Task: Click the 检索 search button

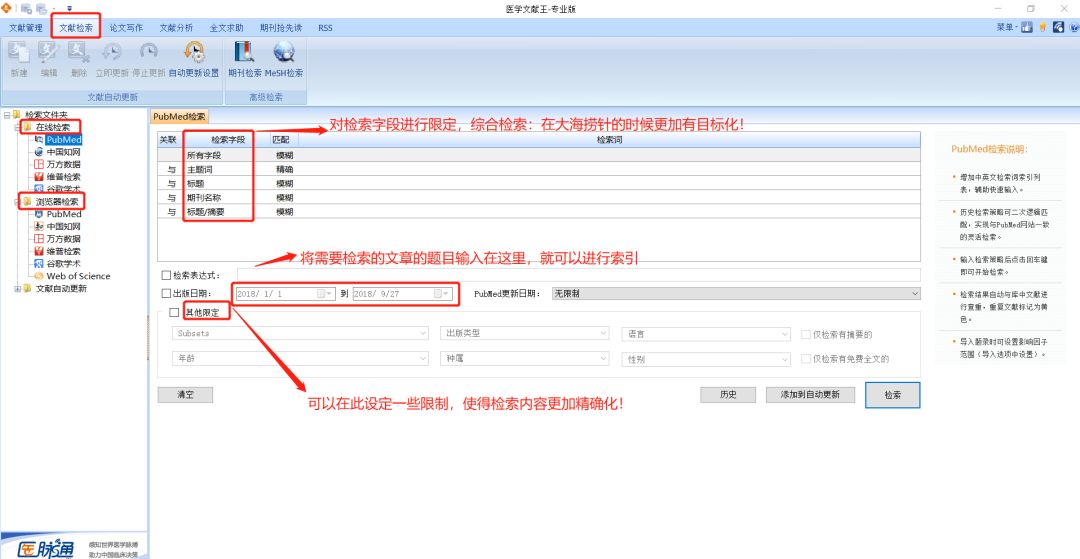Action: pyautogui.click(x=893, y=395)
